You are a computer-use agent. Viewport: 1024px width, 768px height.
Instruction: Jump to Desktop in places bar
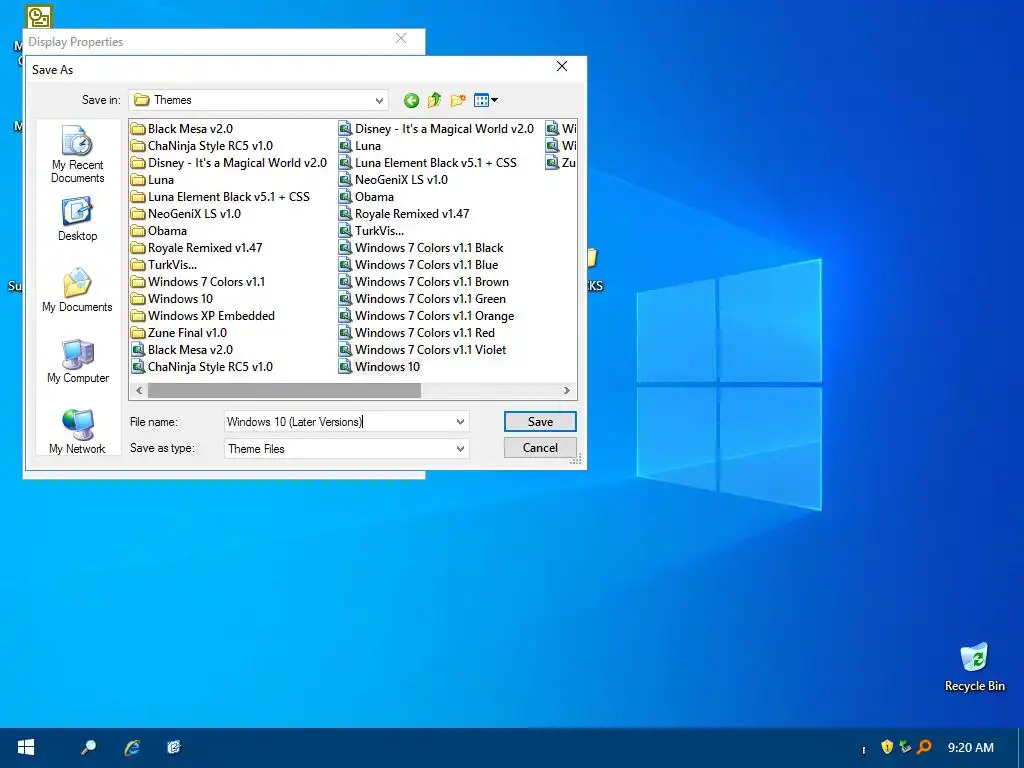[78, 219]
